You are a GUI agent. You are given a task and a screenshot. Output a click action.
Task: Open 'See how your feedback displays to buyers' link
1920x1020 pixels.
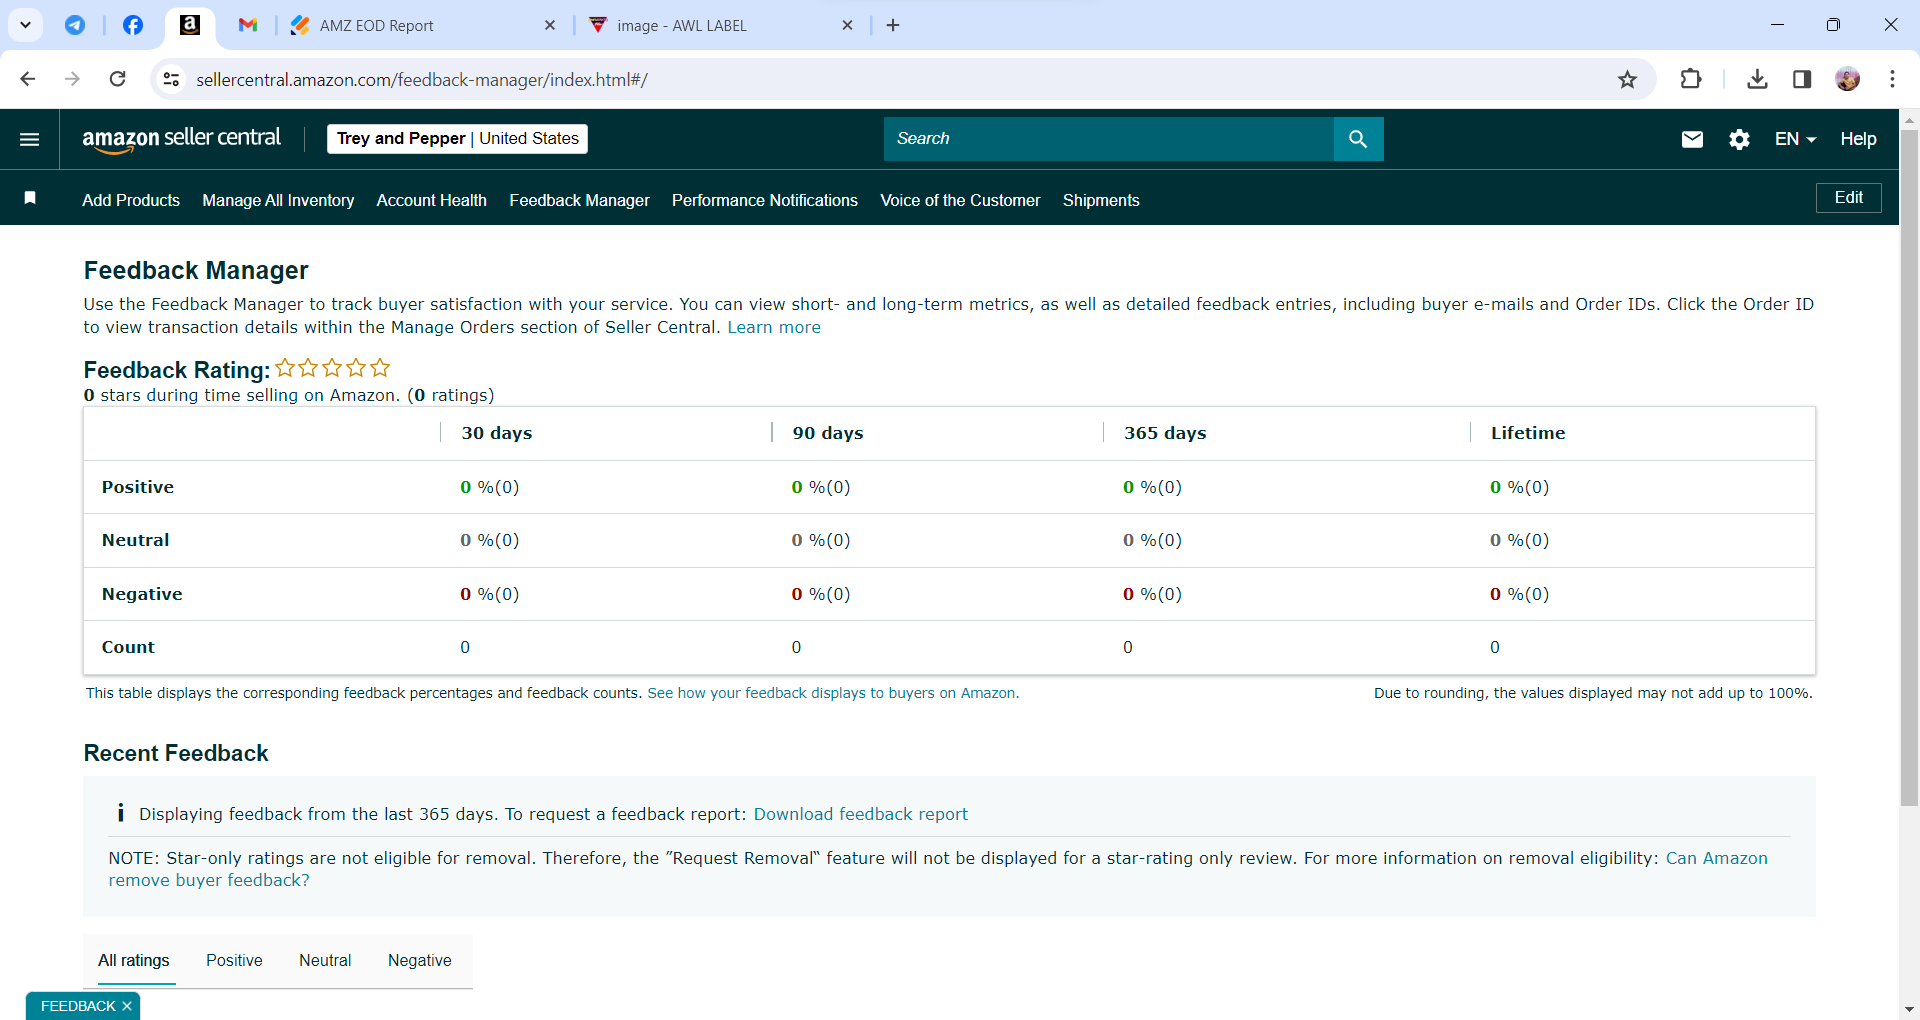831,693
